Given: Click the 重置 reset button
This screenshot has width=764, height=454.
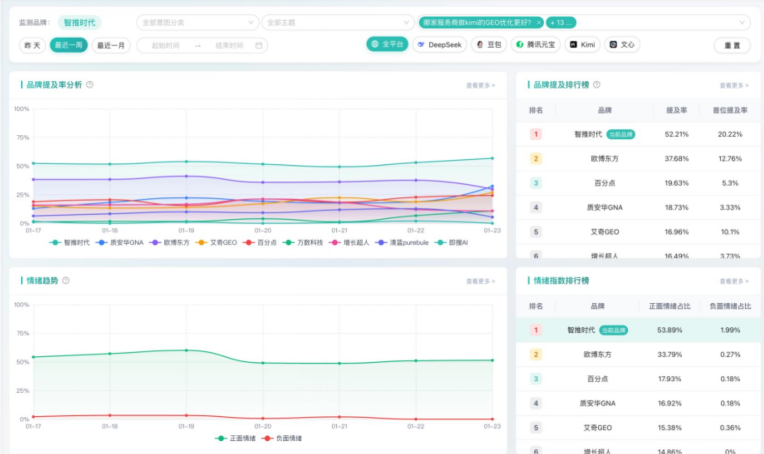Looking at the screenshot, I should pos(731,45).
